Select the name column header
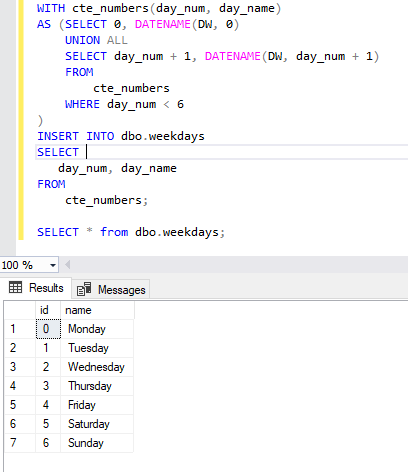Viewport: 408px width, 472px height. [x=97, y=310]
